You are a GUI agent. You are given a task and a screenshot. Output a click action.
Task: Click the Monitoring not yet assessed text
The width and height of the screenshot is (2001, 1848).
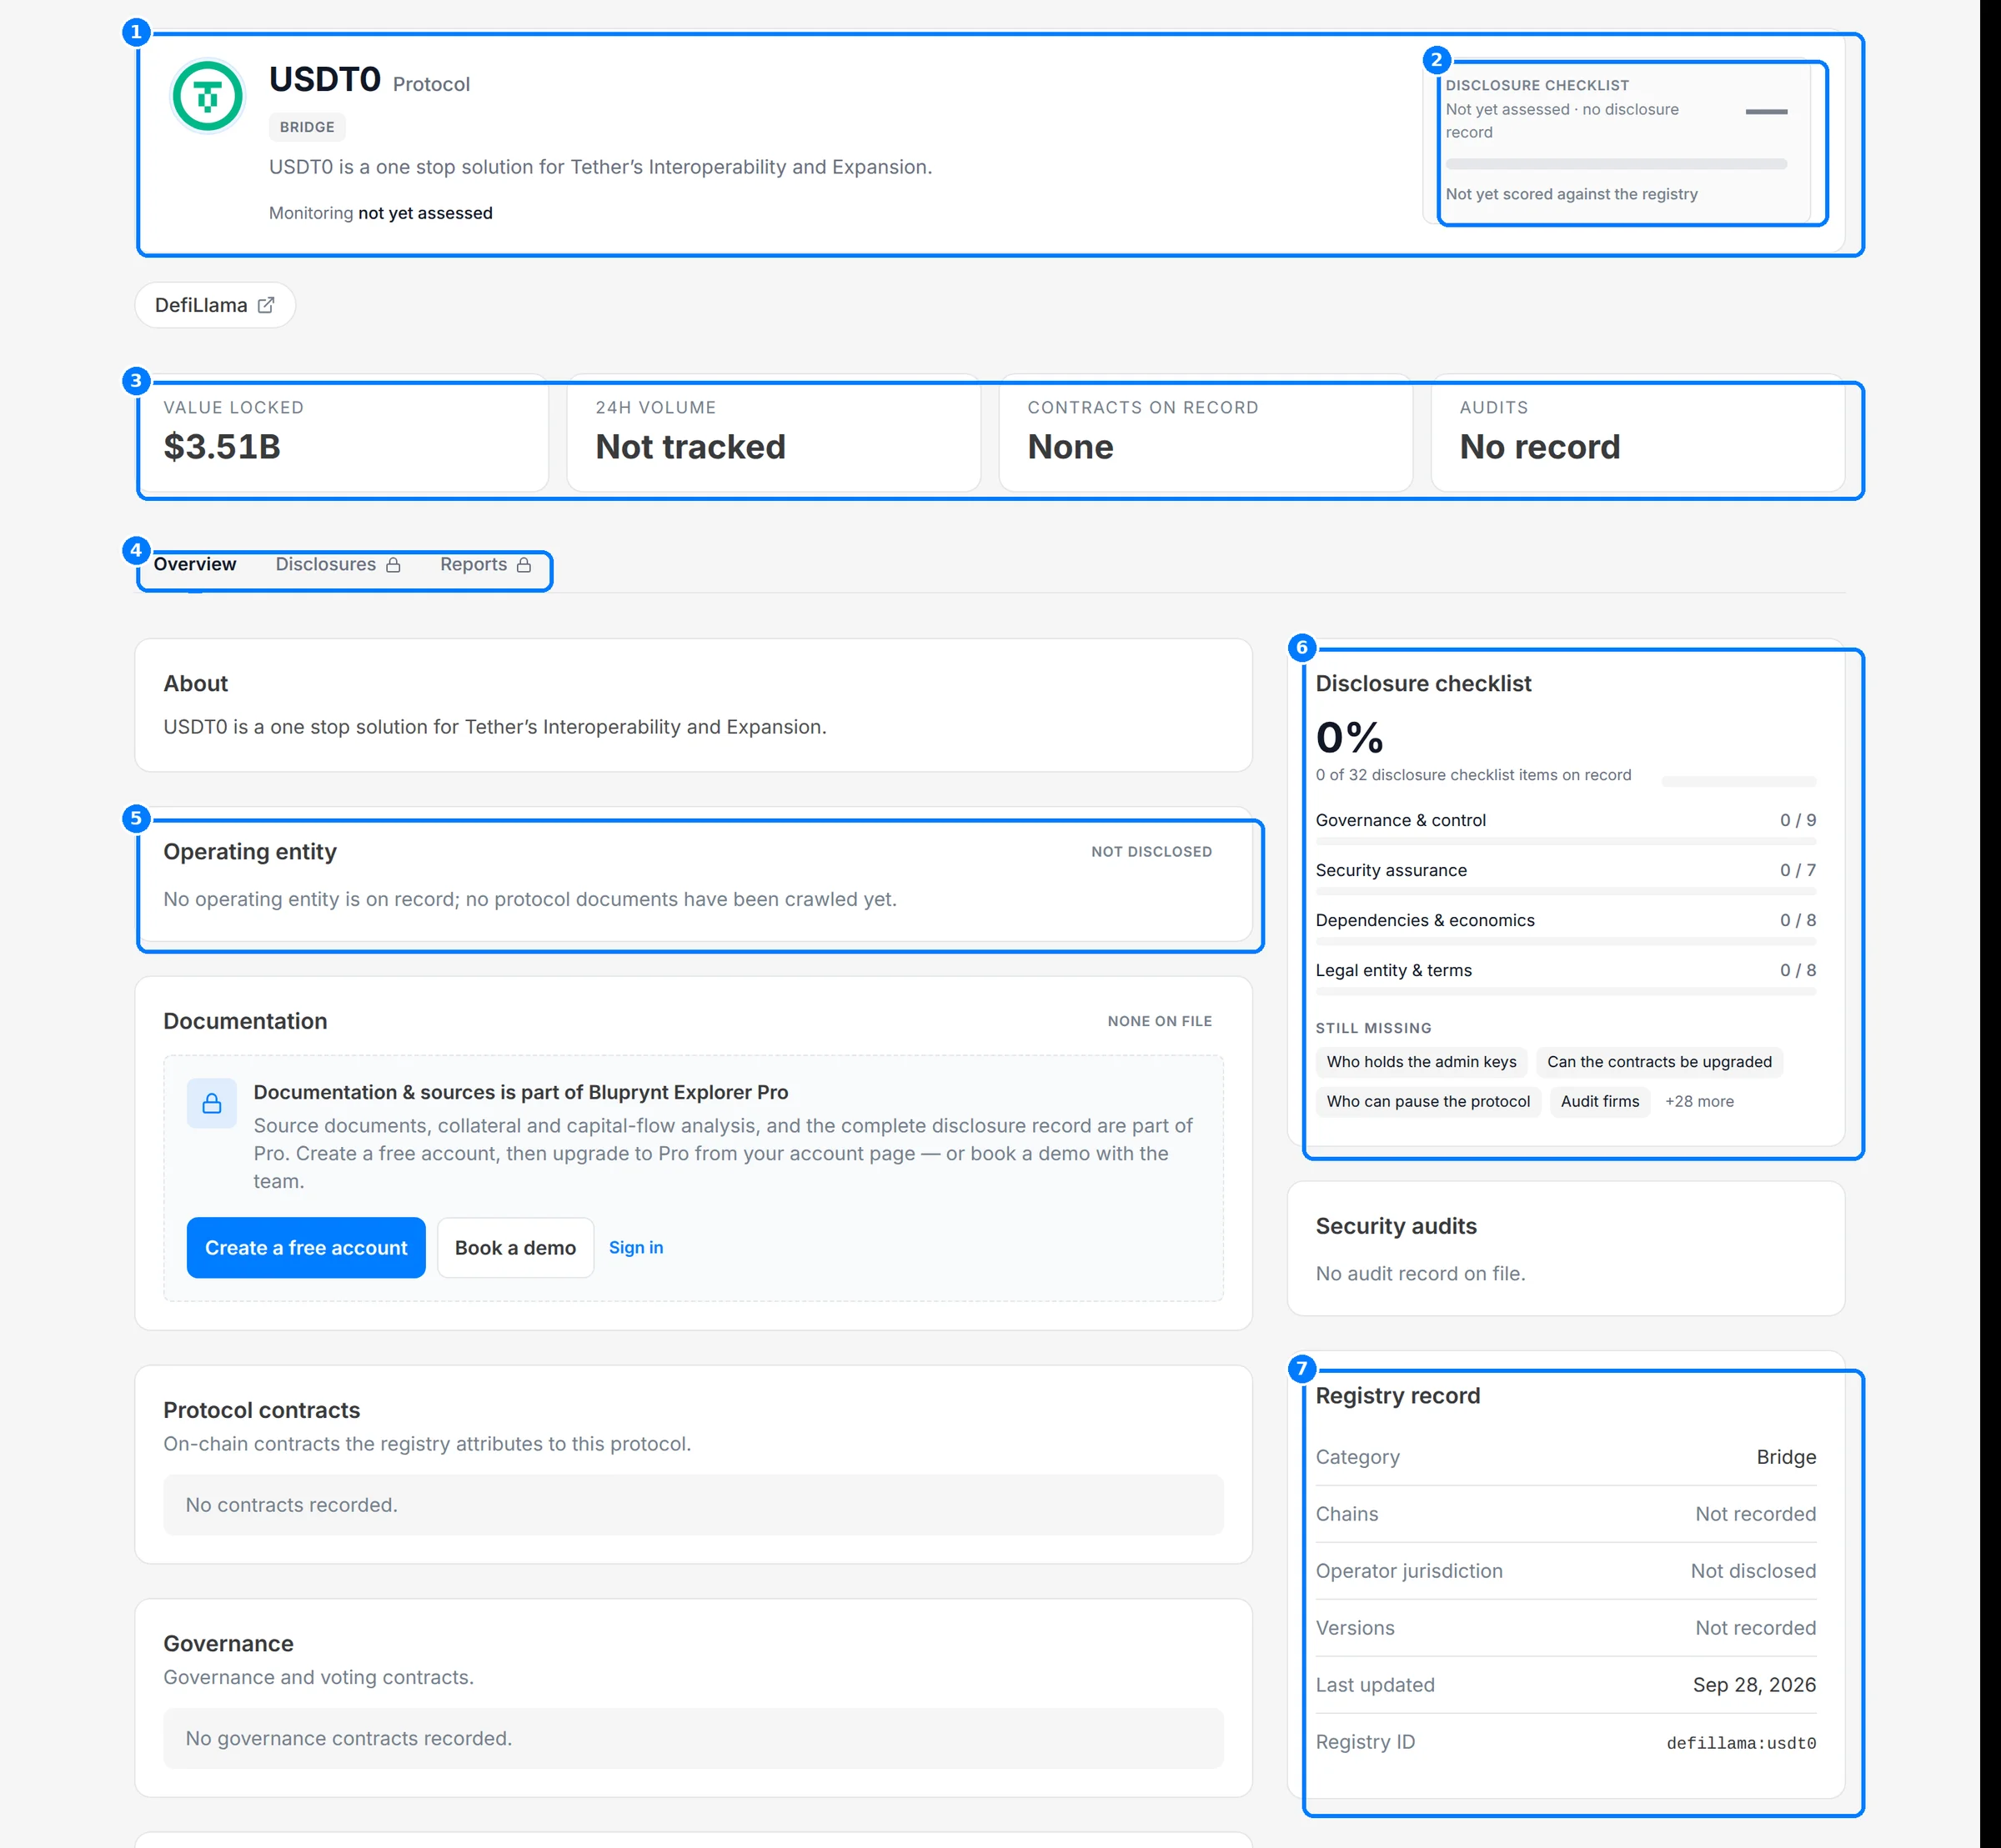point(380,213)
